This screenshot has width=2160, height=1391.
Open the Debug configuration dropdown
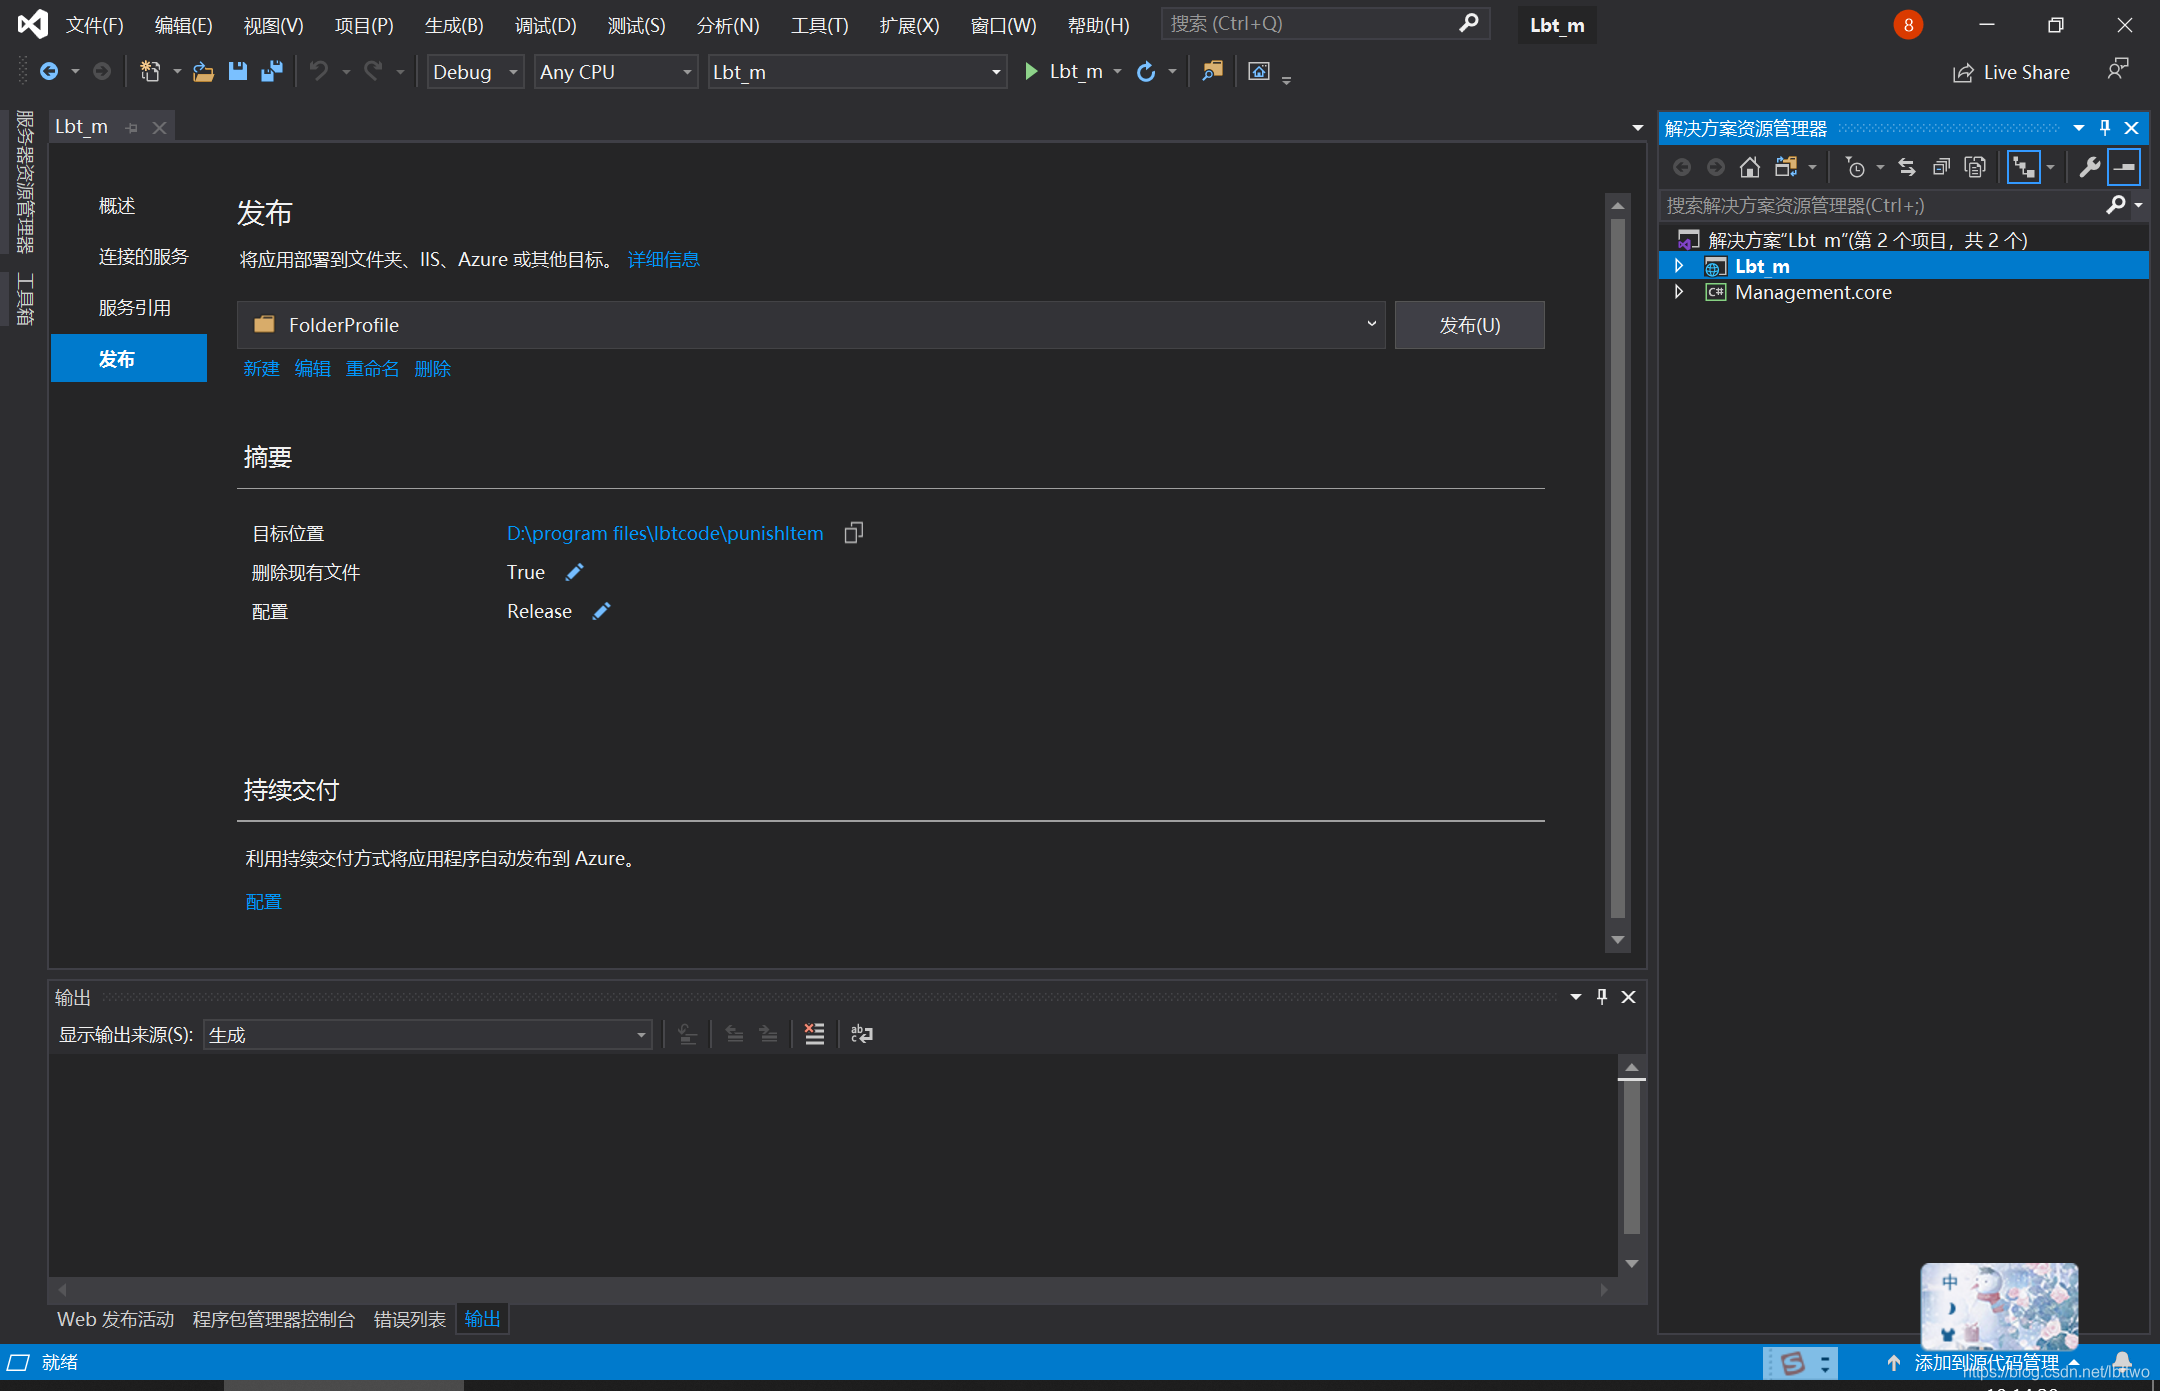pos(476,72)
